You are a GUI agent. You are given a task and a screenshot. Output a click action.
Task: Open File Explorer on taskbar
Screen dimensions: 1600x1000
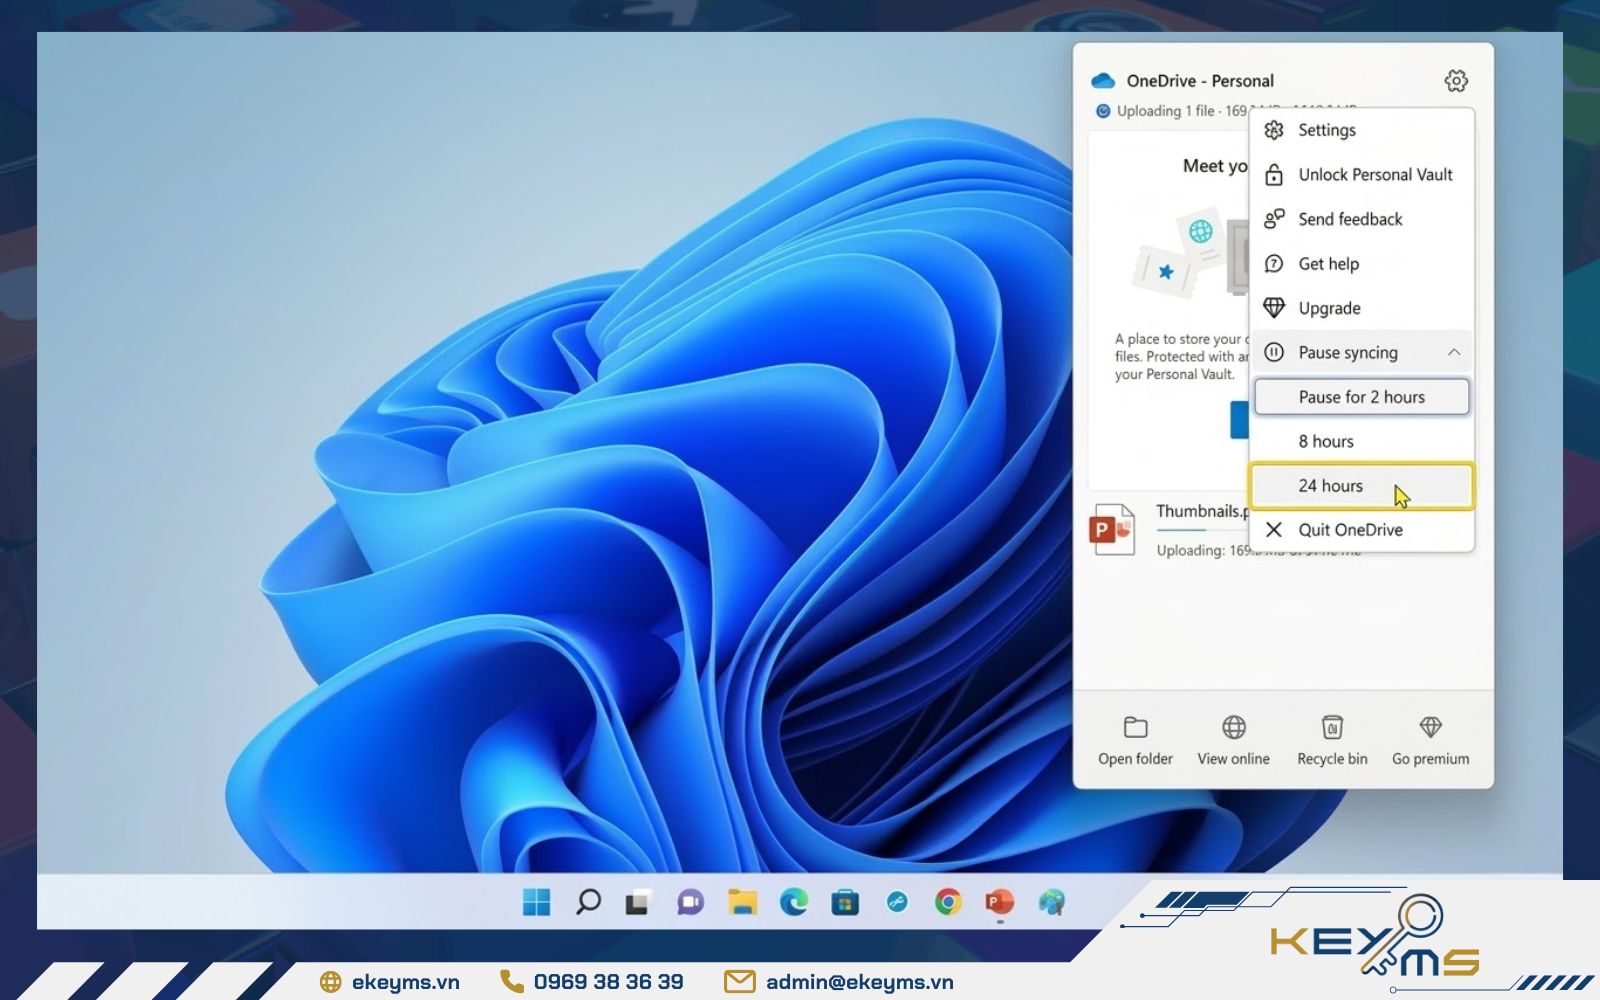click(x=742, y=902)
